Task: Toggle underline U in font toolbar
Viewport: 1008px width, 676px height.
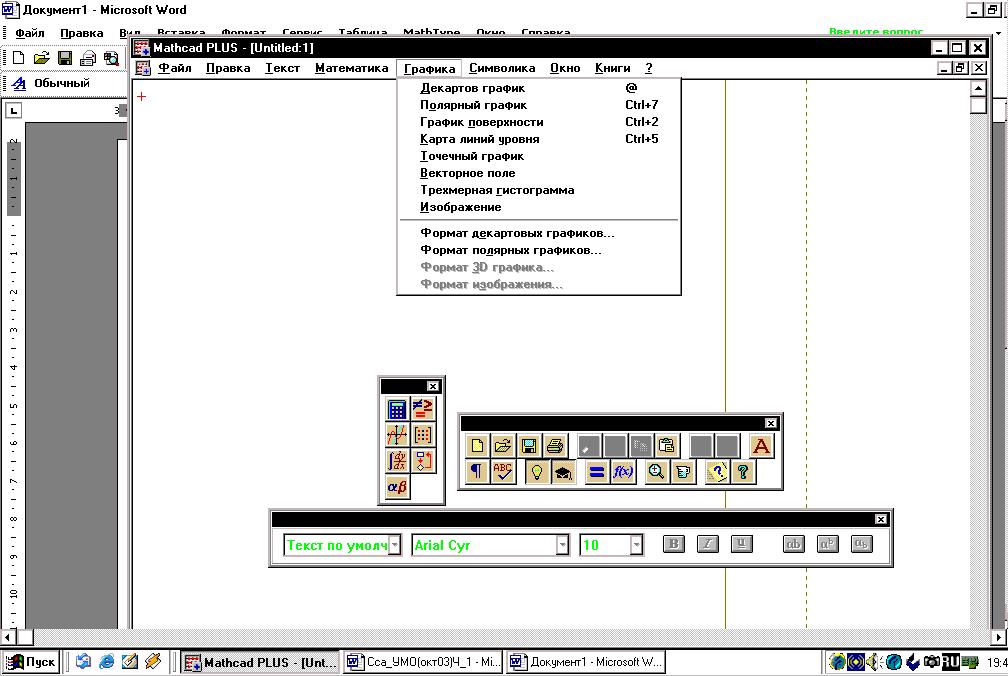Action: 742,544
